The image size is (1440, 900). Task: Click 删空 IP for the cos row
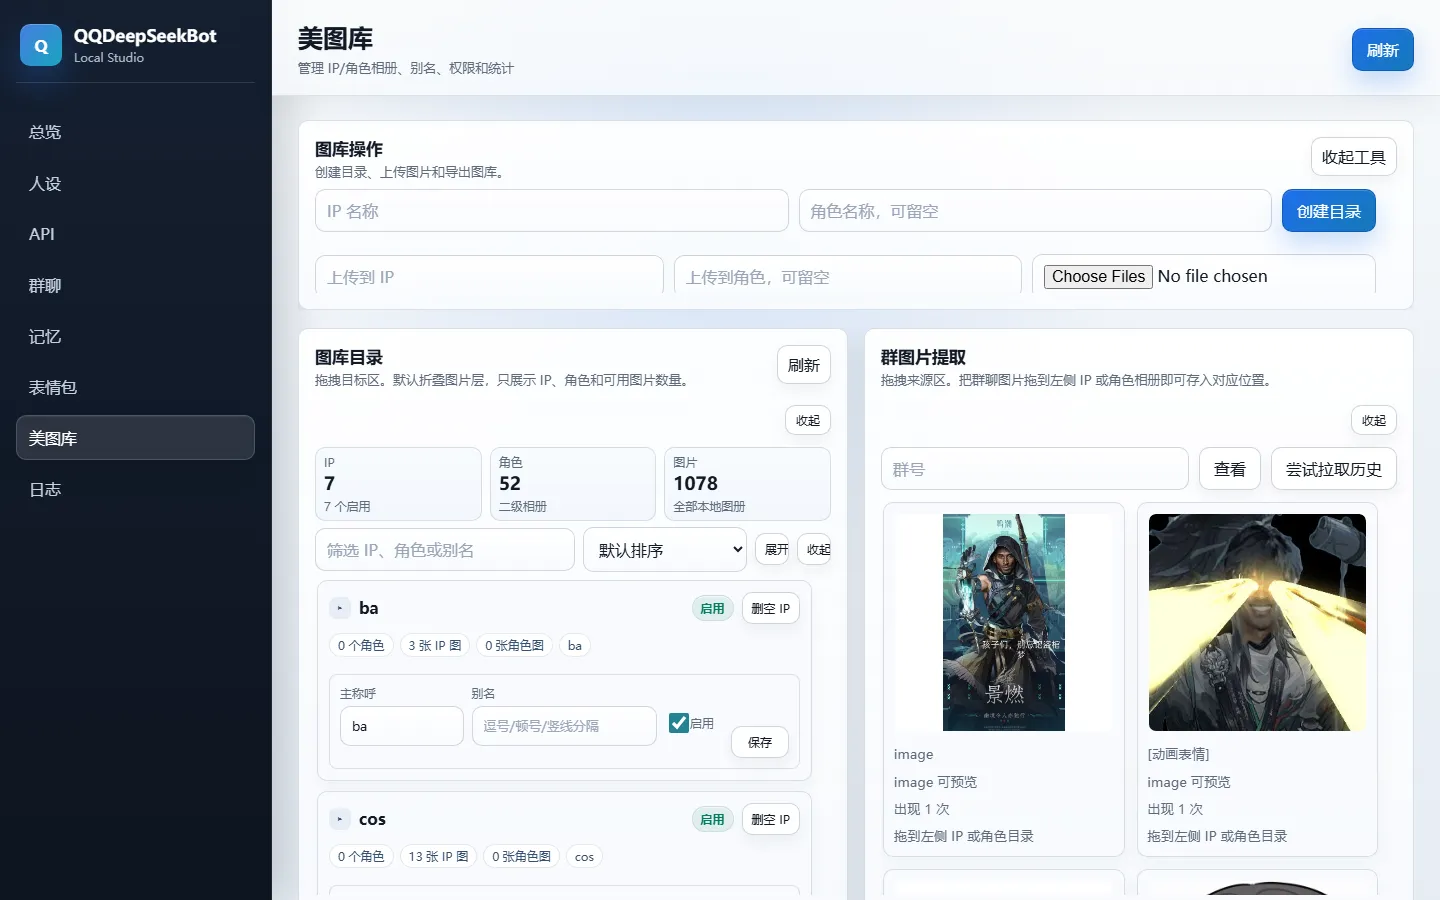tap(770, 819)
